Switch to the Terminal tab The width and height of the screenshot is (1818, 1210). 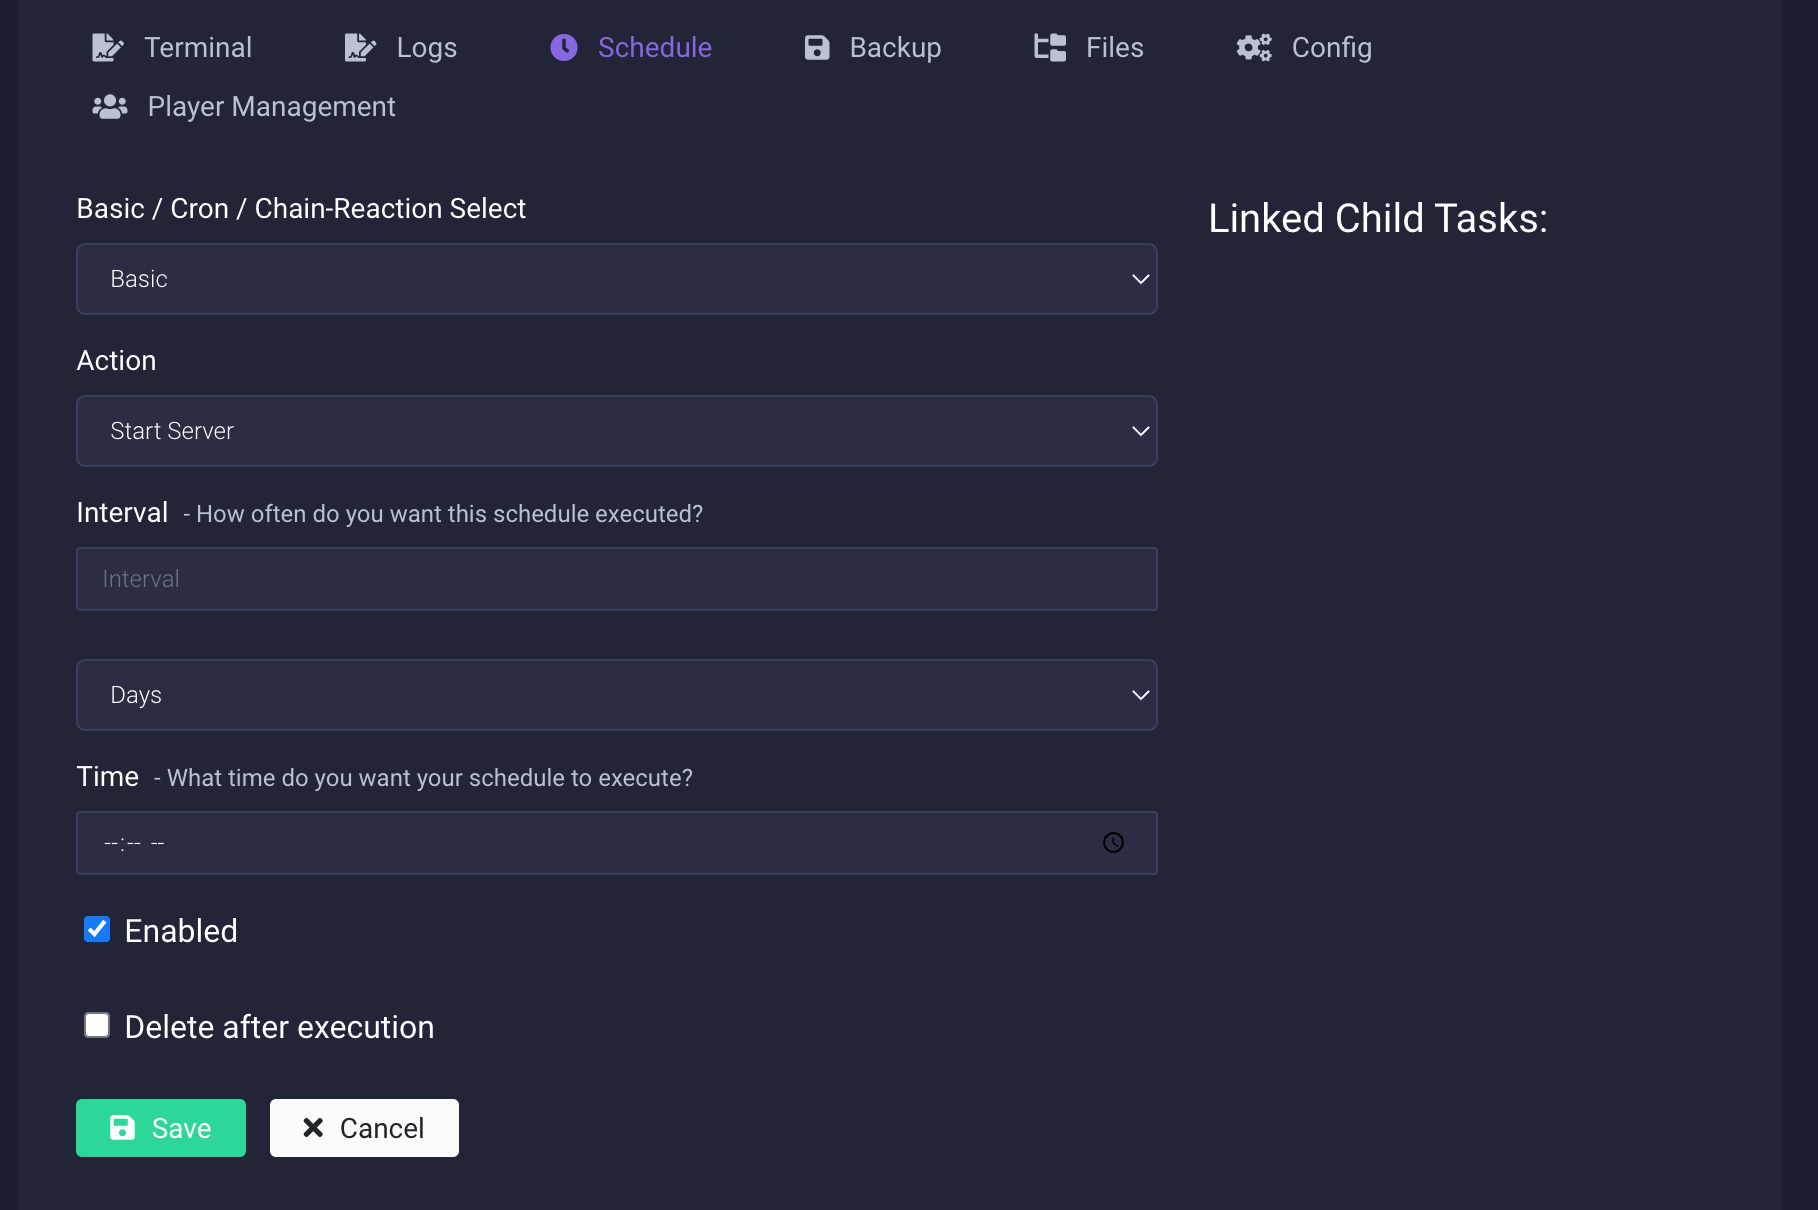click(x=197, y=47)
